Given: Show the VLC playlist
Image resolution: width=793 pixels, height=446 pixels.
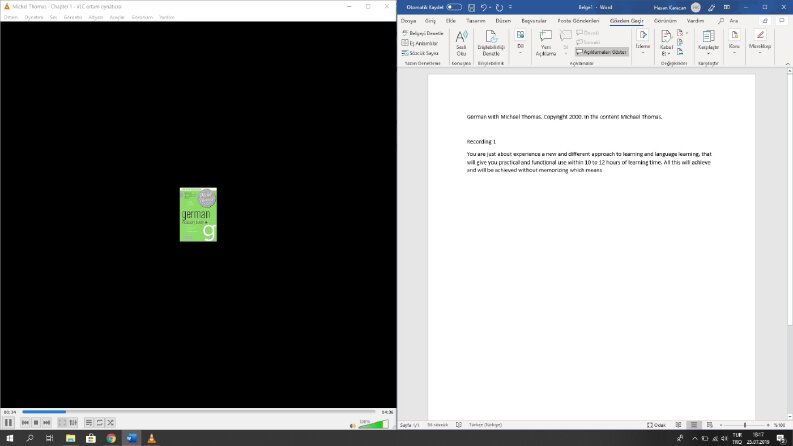Looking at the screenshot, I should (x=89, y=422).
